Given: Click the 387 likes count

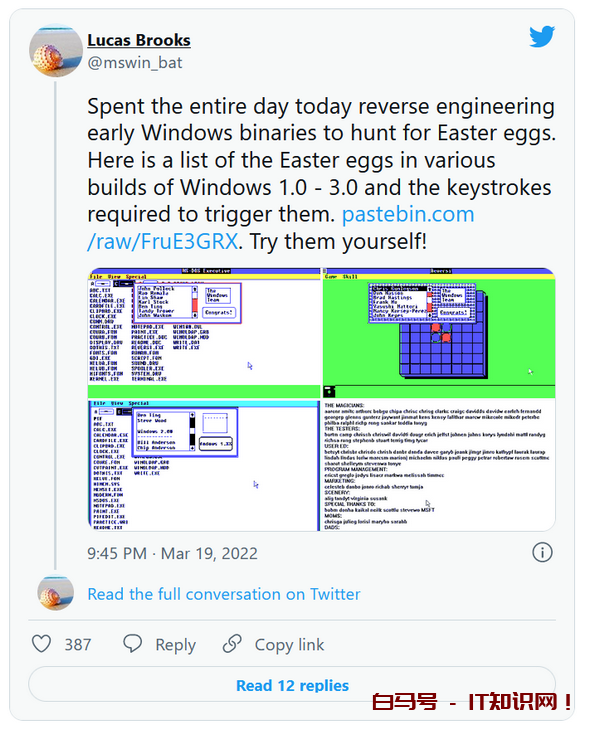Looking at the screenshot, I should click(78, 645).
